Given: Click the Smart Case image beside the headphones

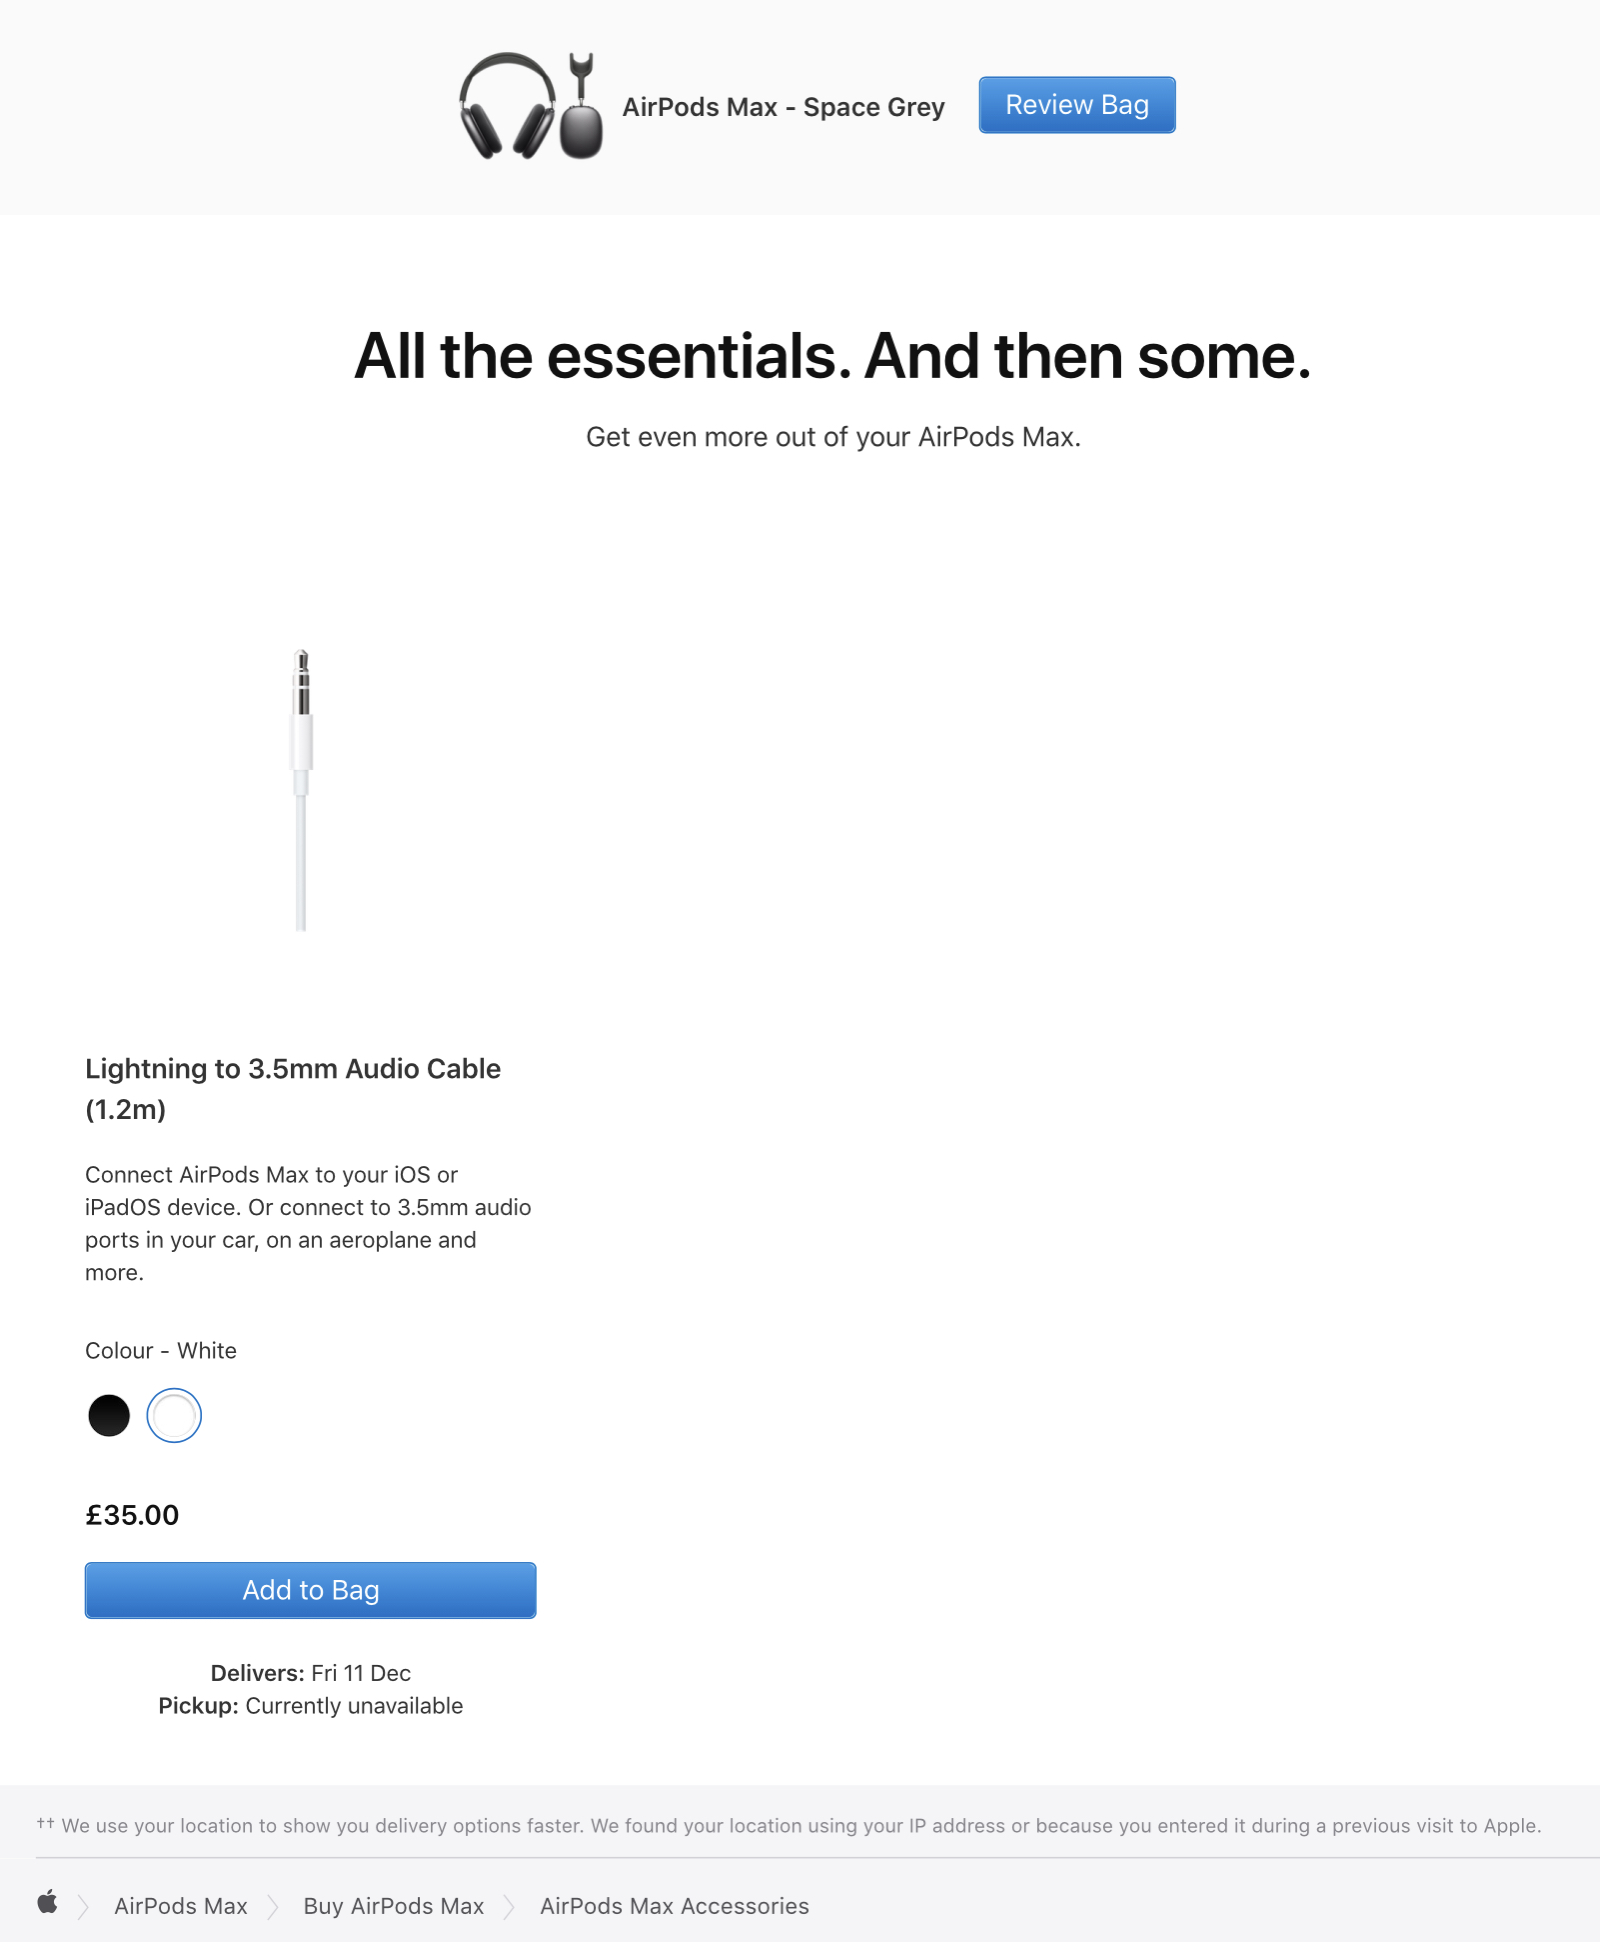Looking at the screenshot, I should [x=582, y=108].
